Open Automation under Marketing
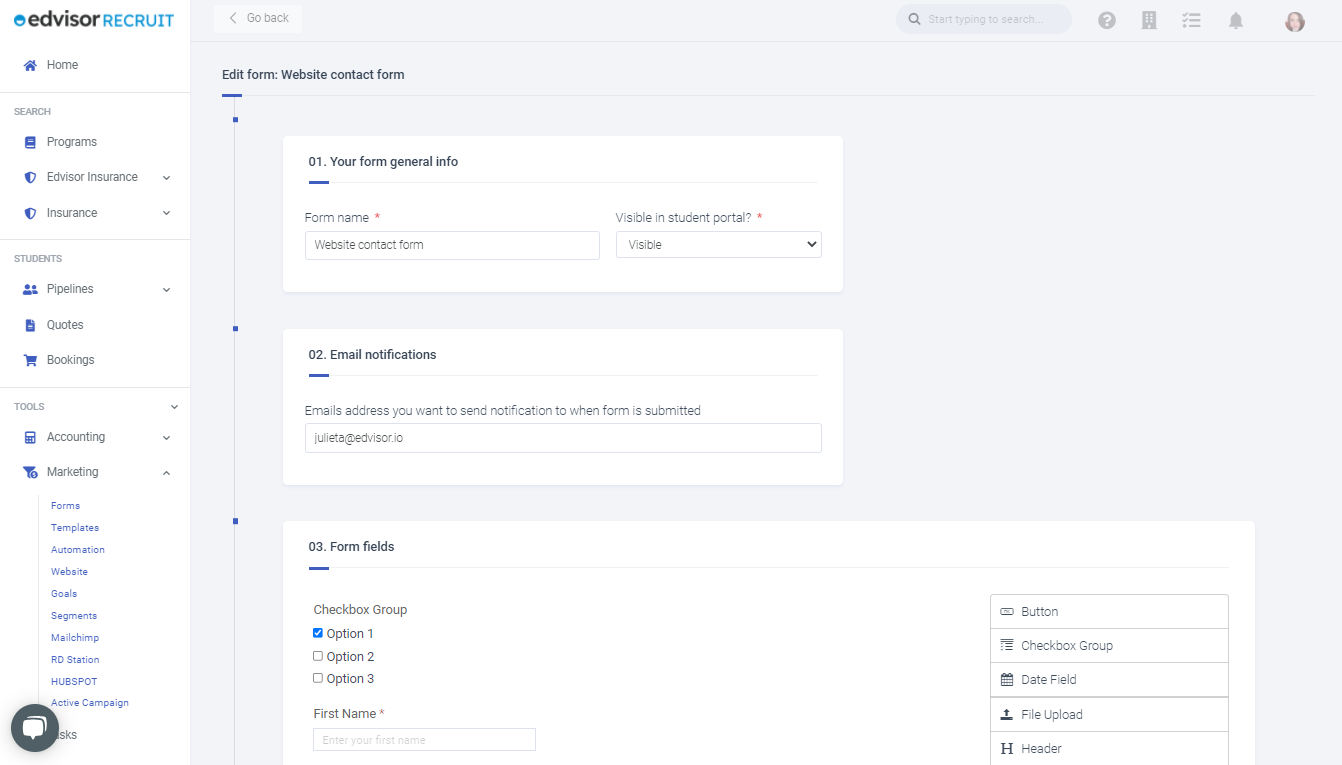 coord(78,550)
